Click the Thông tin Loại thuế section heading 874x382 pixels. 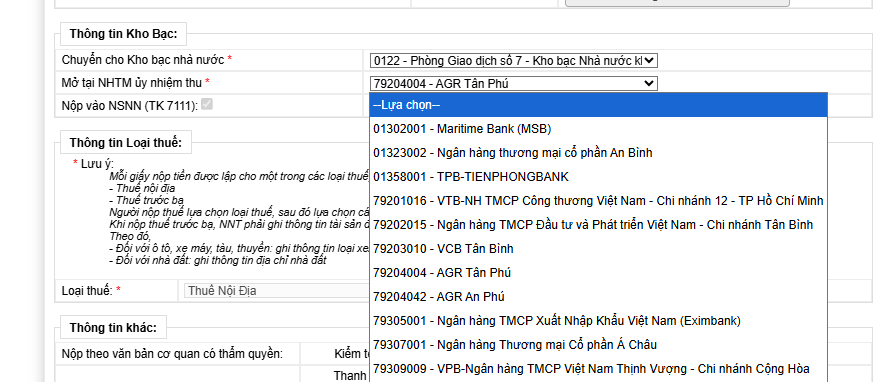126,142
